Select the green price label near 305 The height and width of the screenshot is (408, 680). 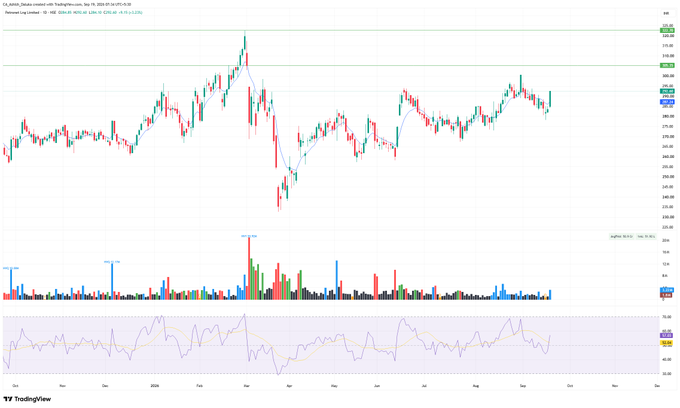coord(667,65)
